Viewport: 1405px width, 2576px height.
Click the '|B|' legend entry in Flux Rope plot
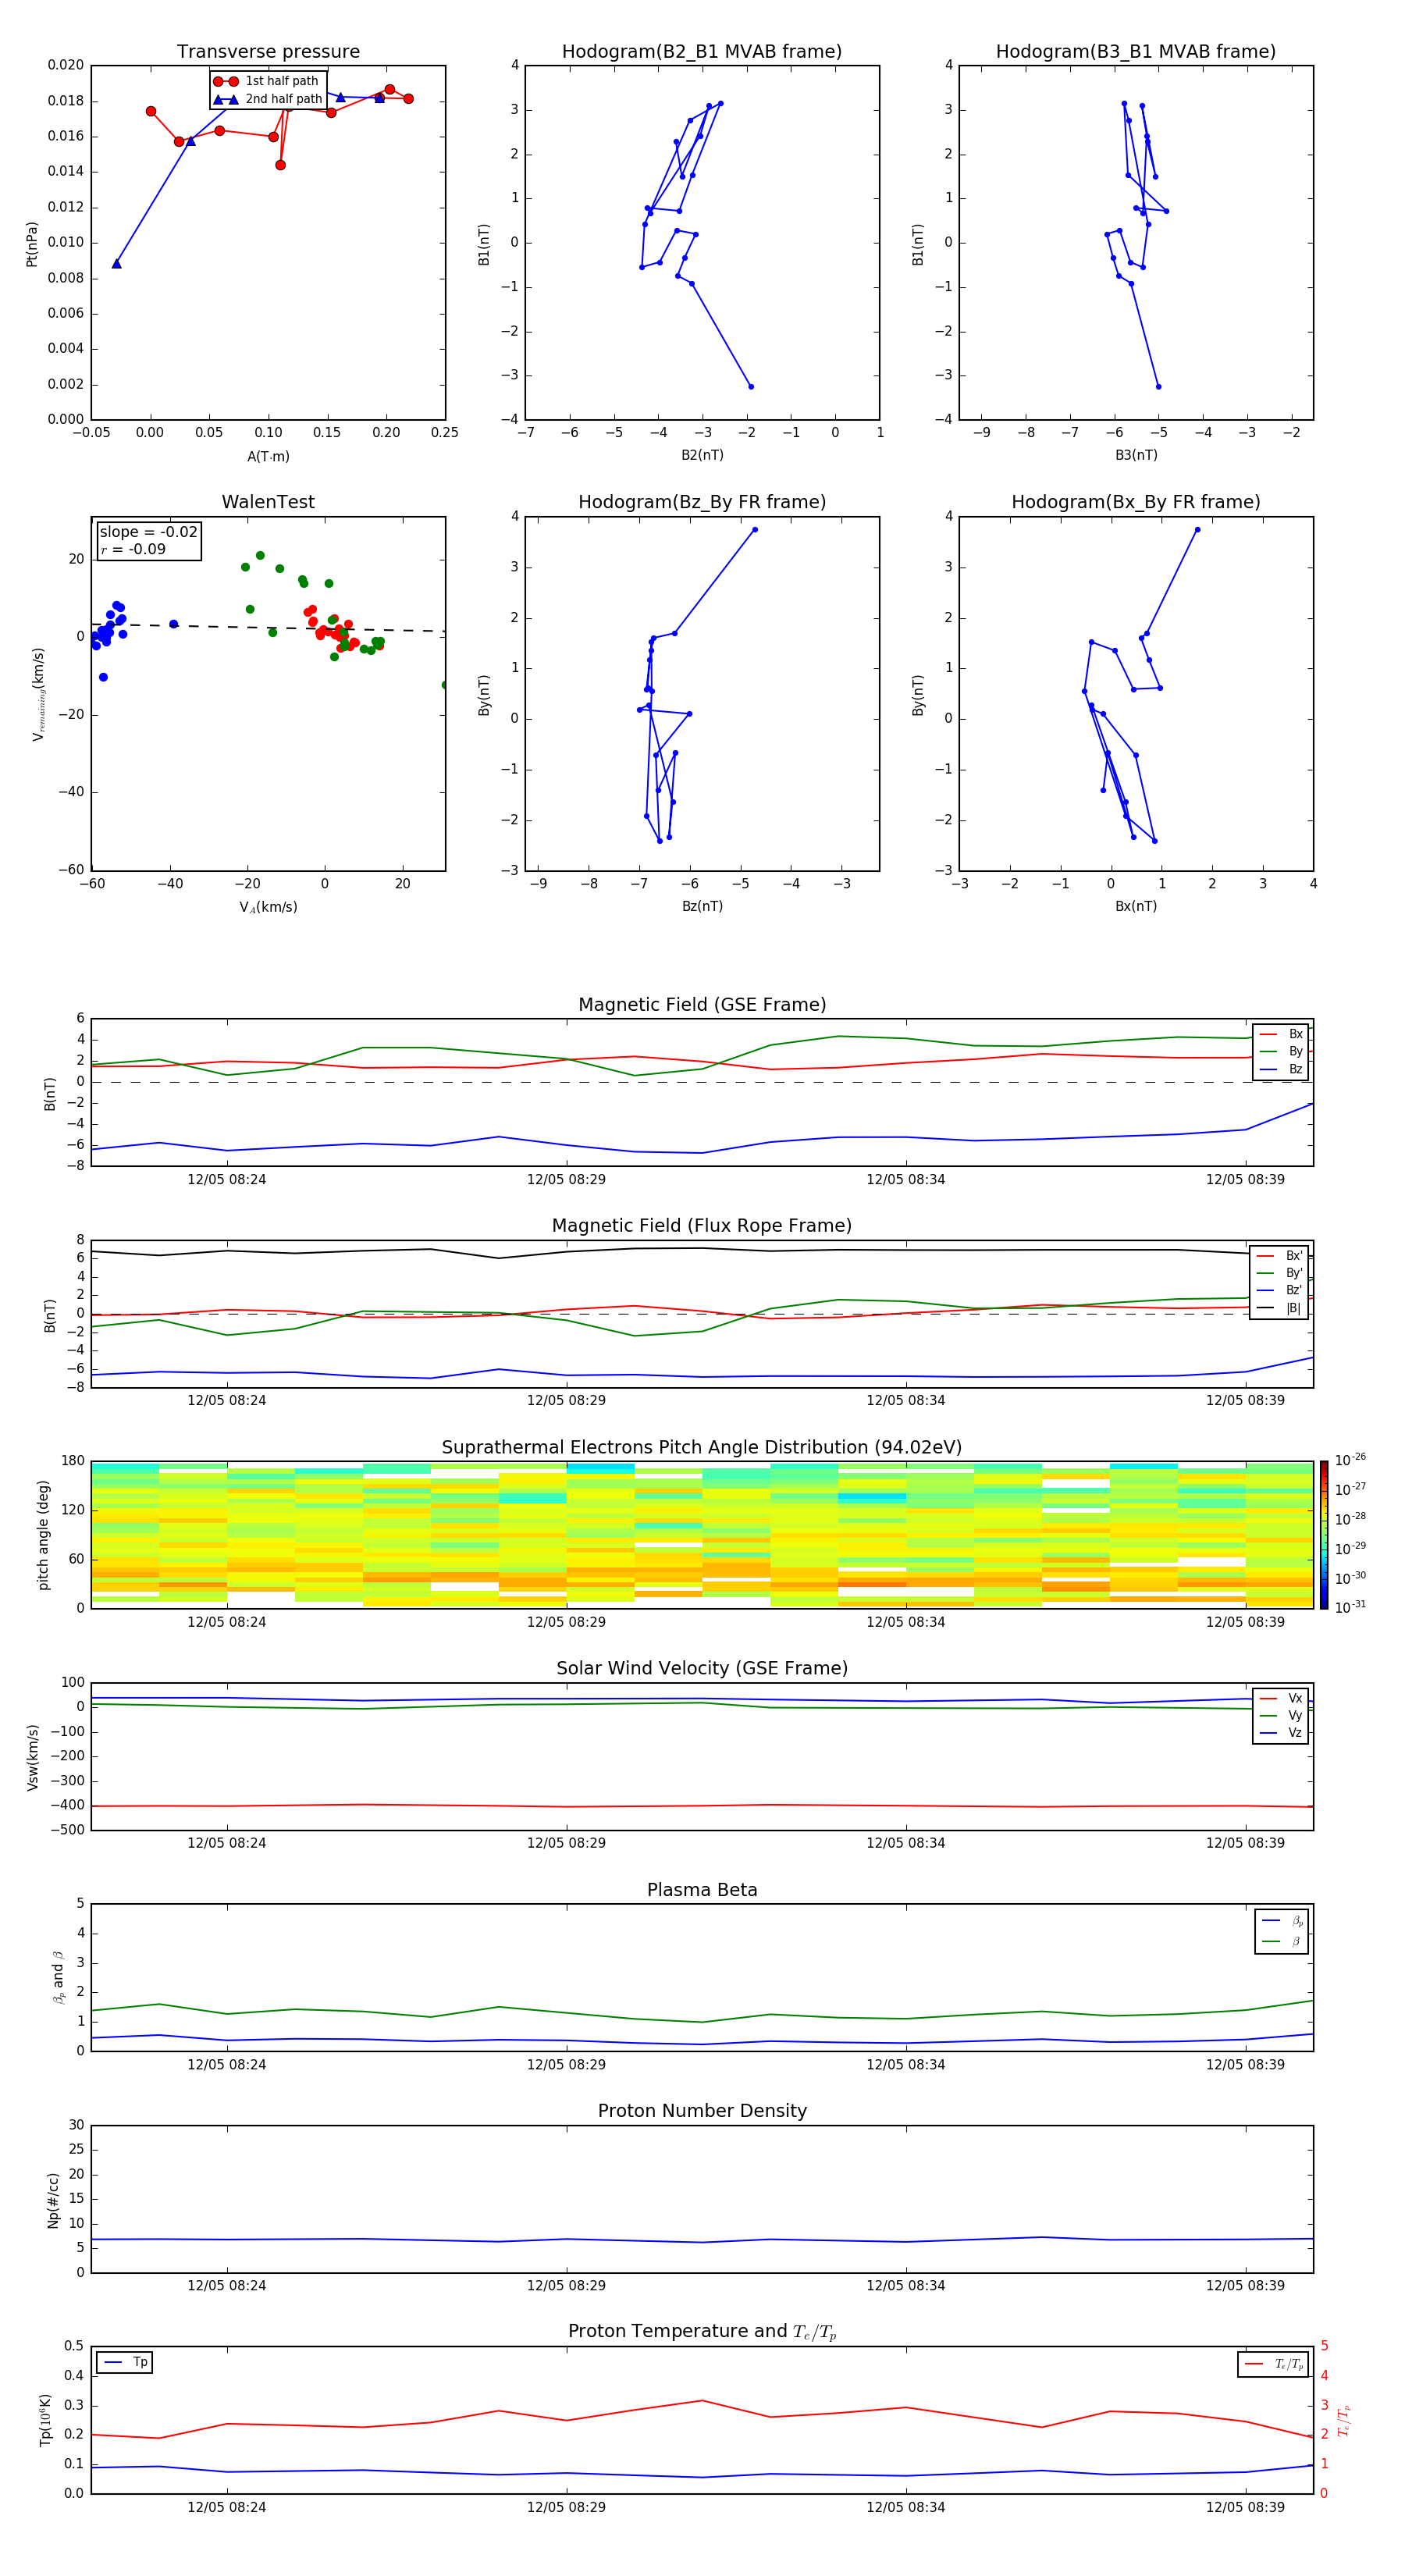[x=1279, y=1308]
